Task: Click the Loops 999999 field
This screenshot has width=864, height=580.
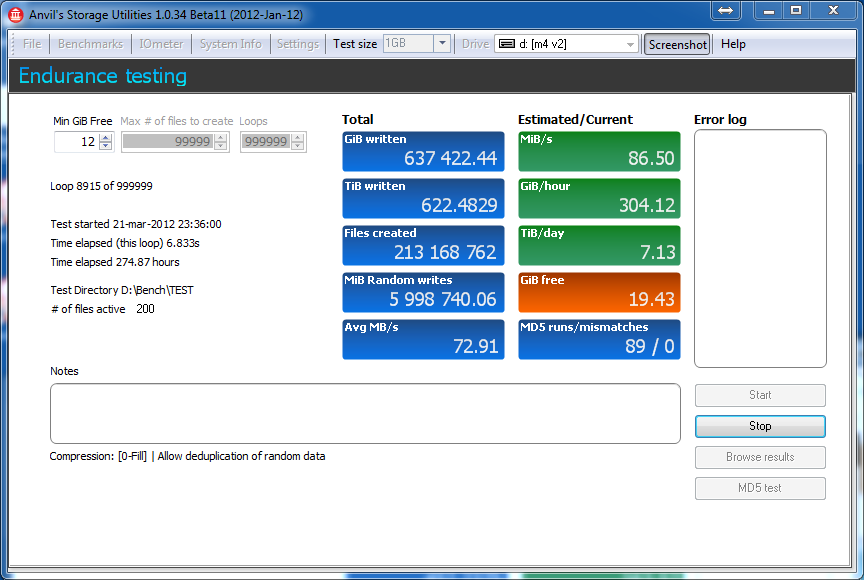Action: coord(266,142)
